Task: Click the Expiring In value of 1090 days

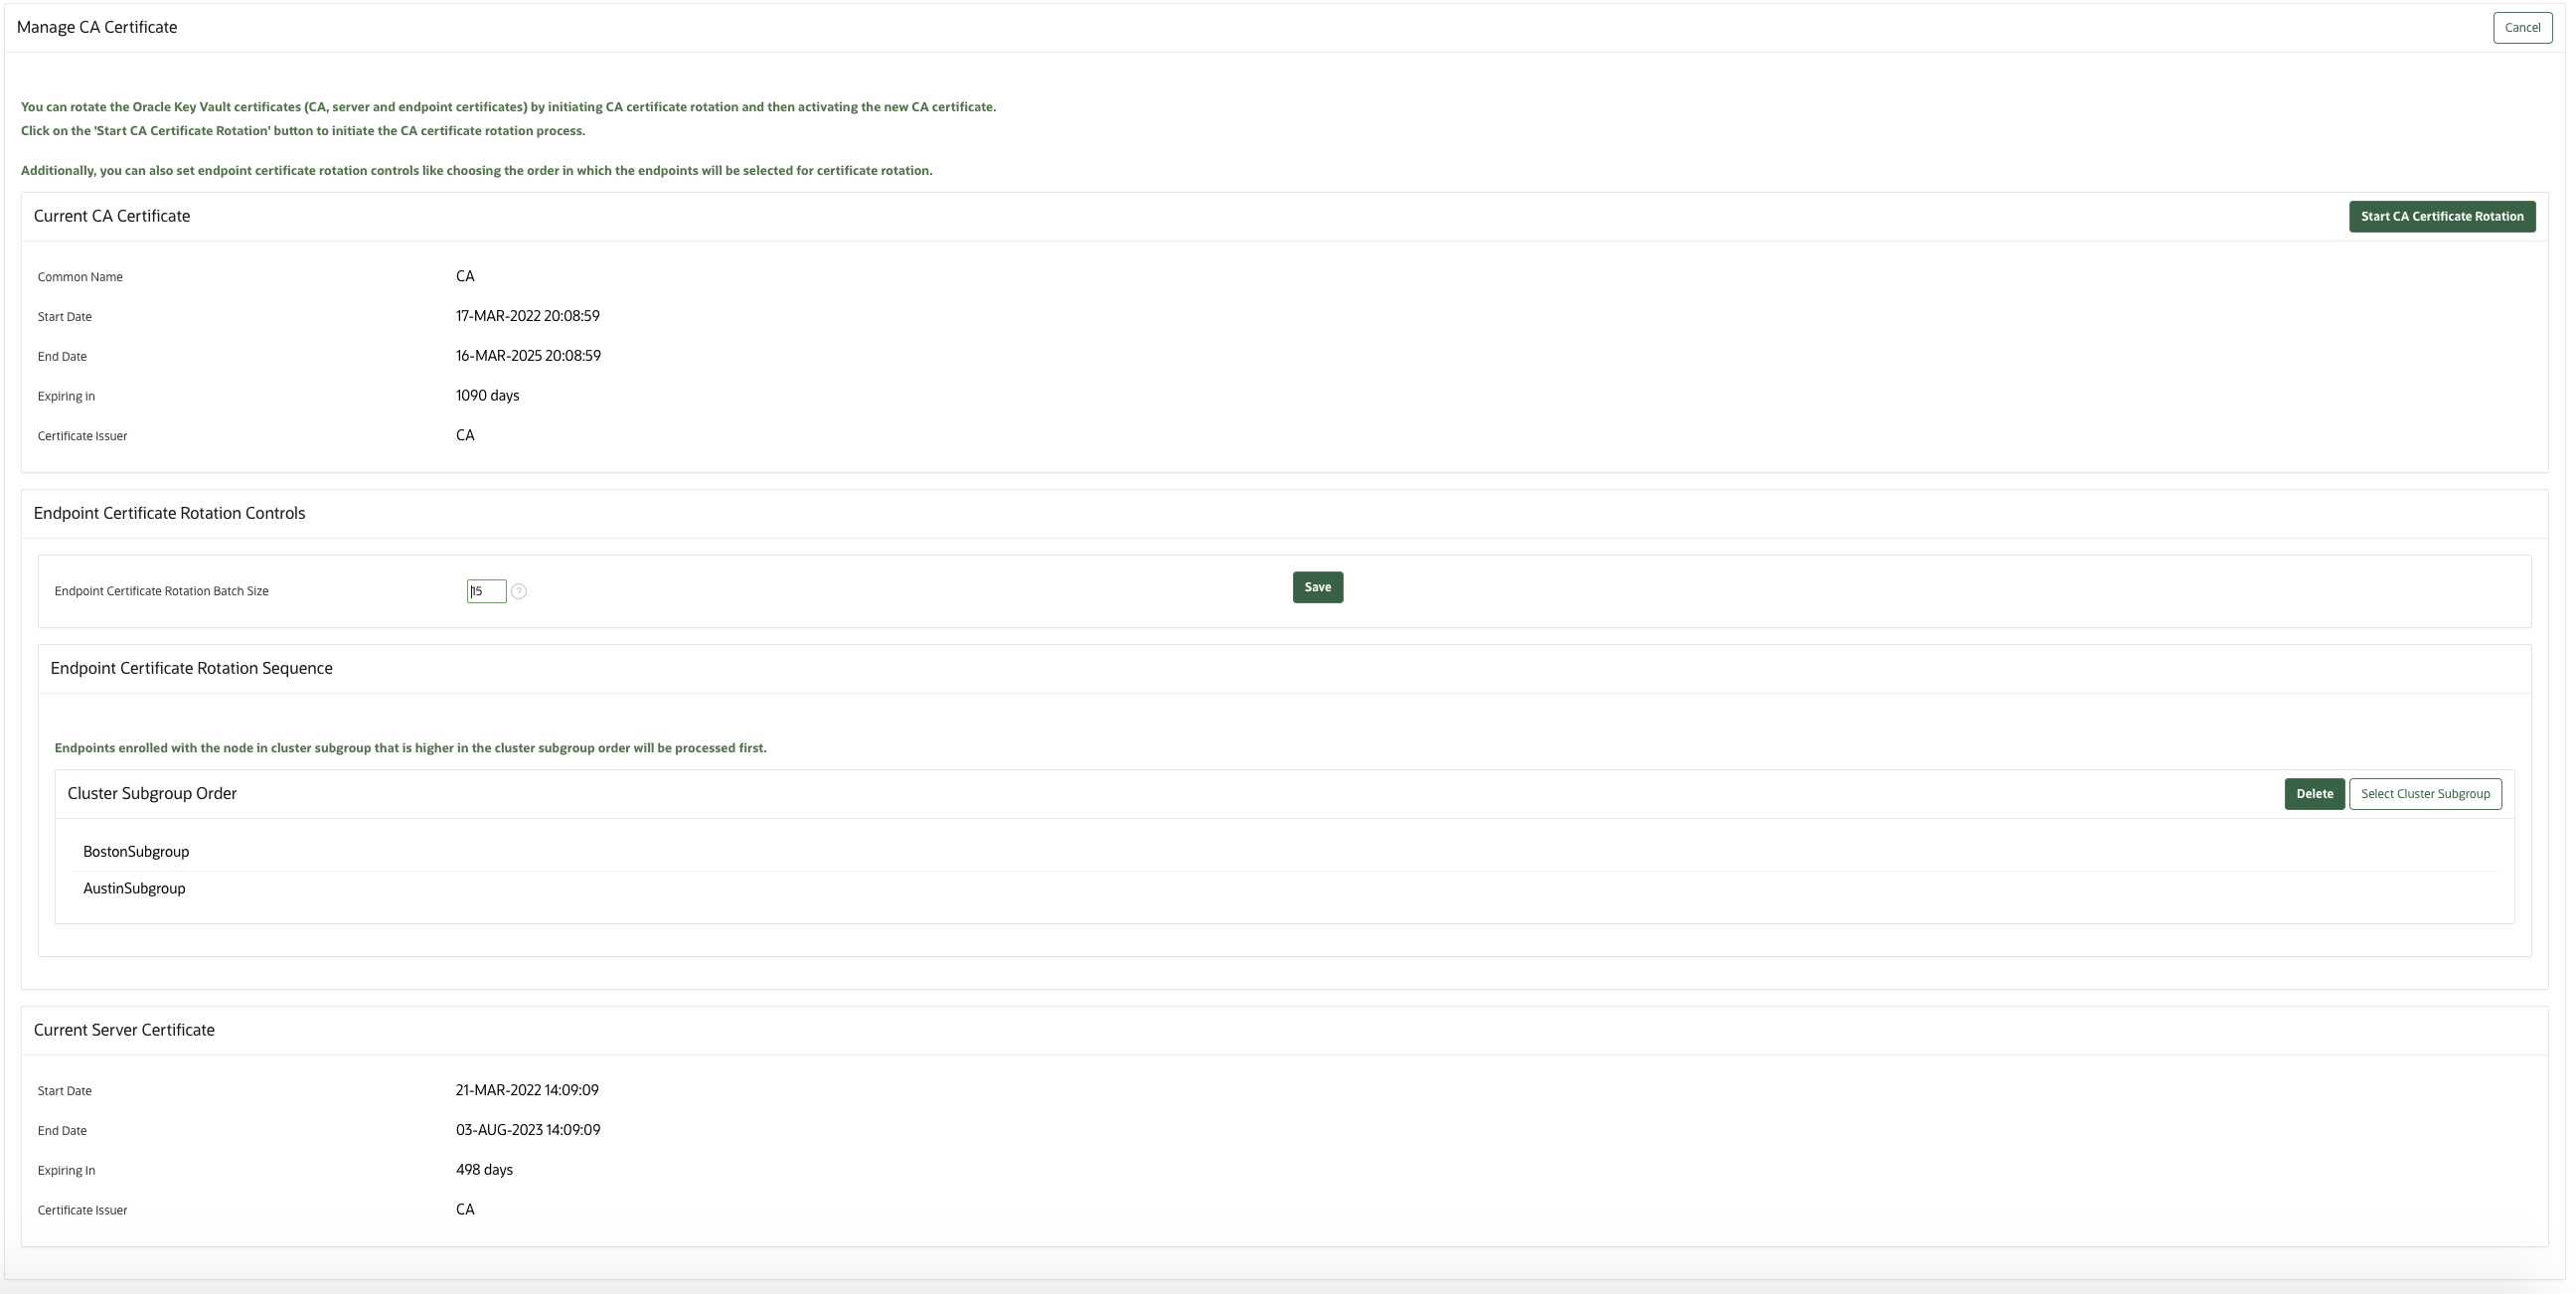Action: tap(487, 395)
